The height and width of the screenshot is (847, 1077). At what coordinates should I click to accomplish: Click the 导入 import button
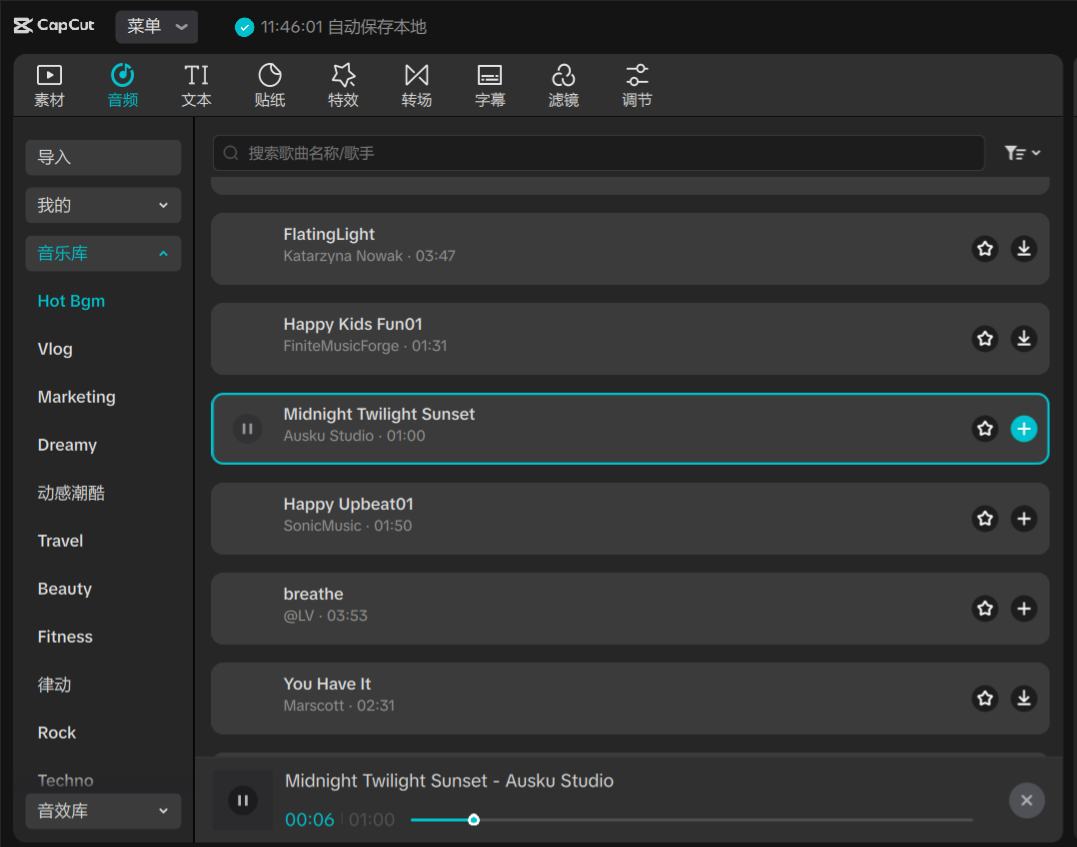[x=103, y=157]
